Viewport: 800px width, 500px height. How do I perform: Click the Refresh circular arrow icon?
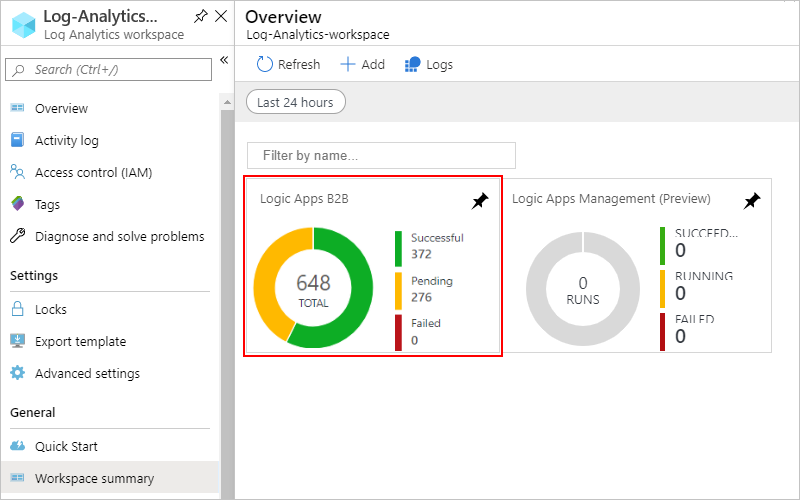pyautogui.click(x=264, y=64)
